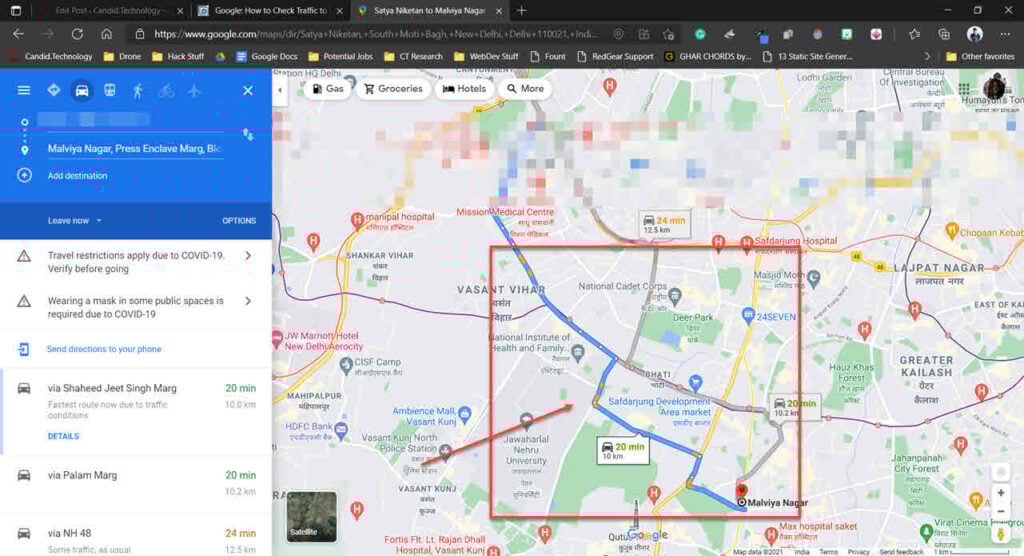Viewport: 1024px width, 556px height.
Task: Click Virat Cinema map marker
Action: (926, 532)
